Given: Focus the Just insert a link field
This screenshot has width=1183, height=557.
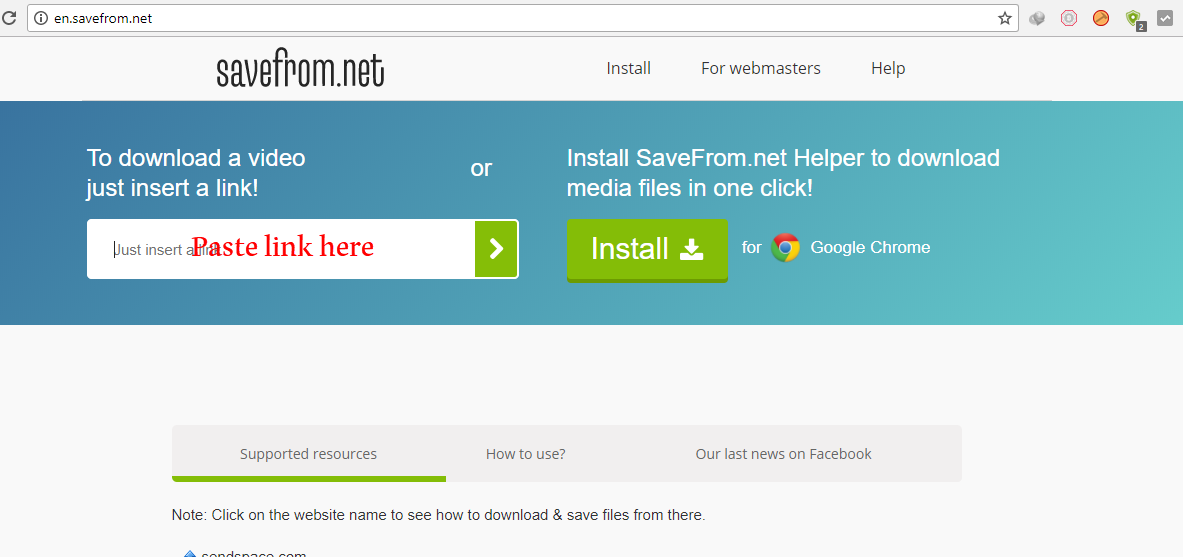Looking at the screenshot, I should [281, 249].
